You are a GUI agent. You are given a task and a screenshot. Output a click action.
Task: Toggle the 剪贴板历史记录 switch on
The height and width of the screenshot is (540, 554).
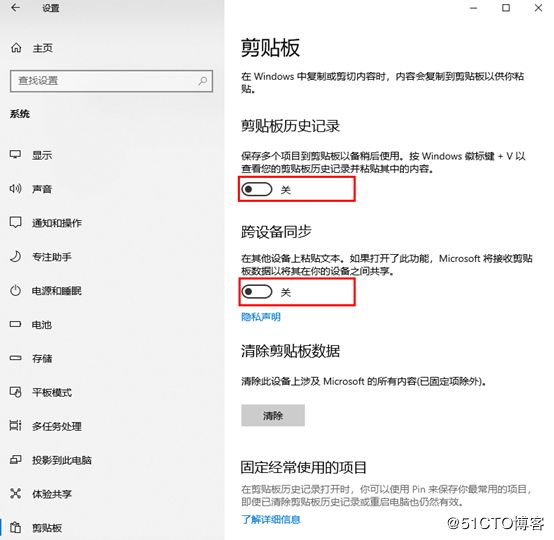click(257, 189)
